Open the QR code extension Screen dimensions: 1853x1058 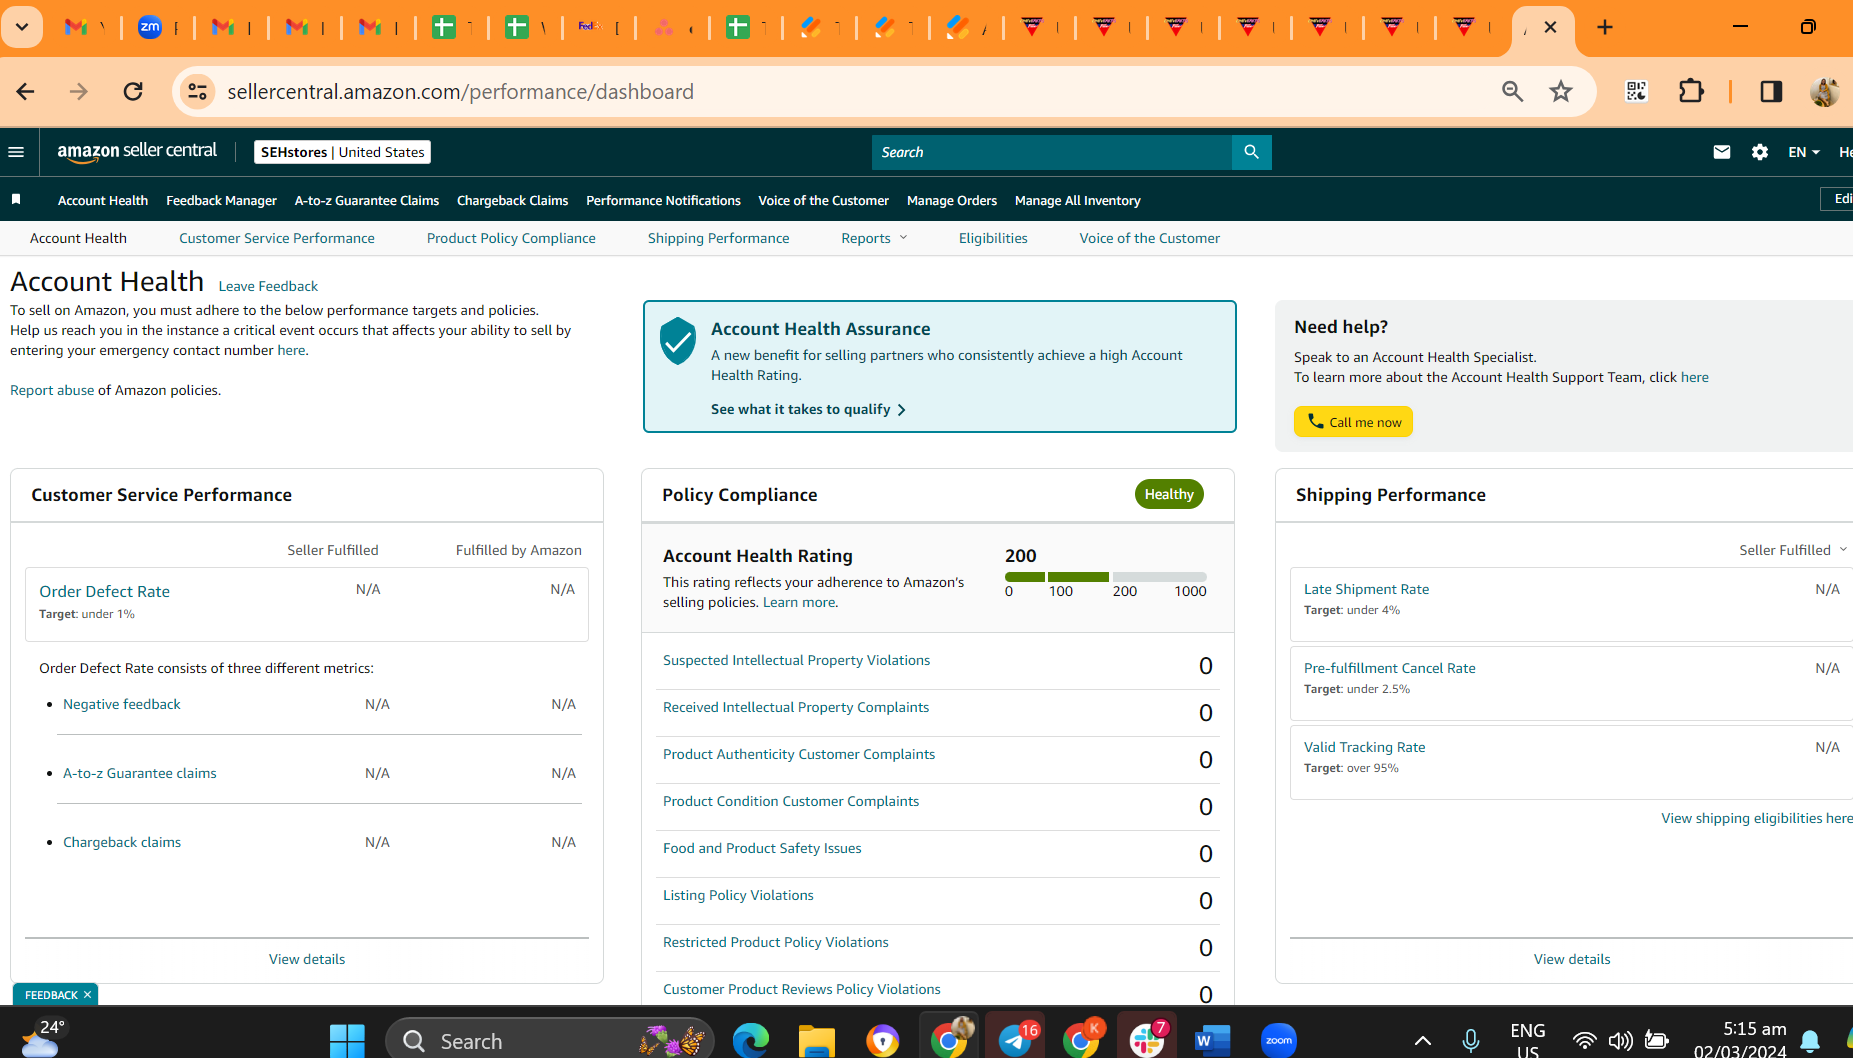coord(1636,92)
